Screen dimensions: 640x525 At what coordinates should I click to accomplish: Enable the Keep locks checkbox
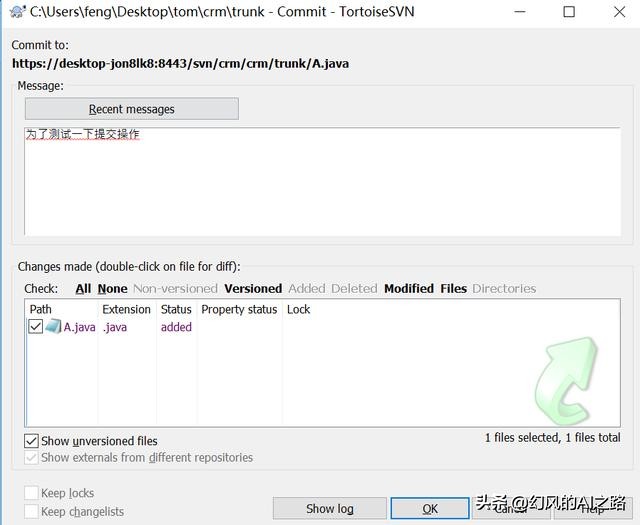pyautogui.click(x=31, y=493)
